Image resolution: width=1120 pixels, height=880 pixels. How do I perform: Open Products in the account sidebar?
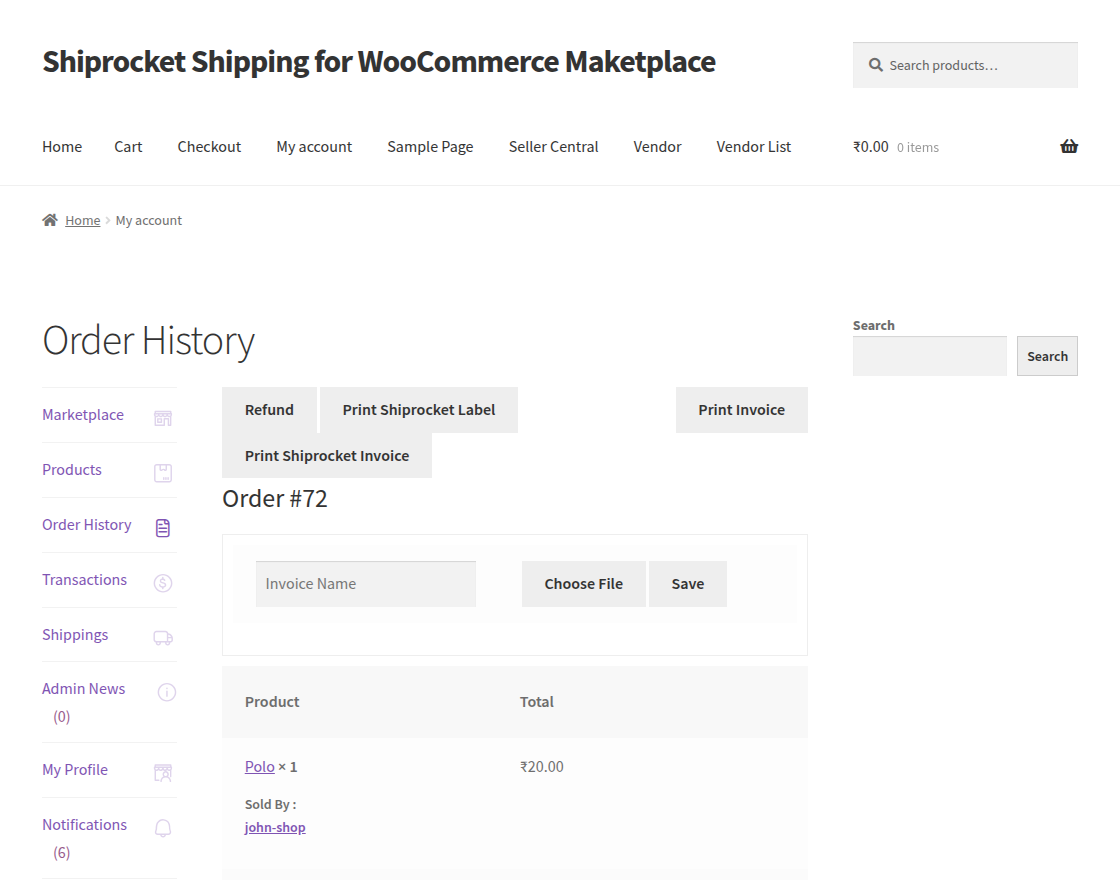[x=71, y=470]
